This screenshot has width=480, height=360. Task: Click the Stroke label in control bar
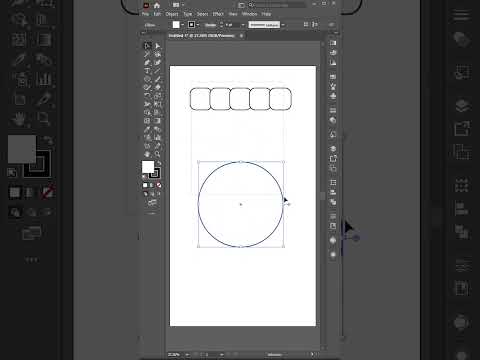pos(210,25)
